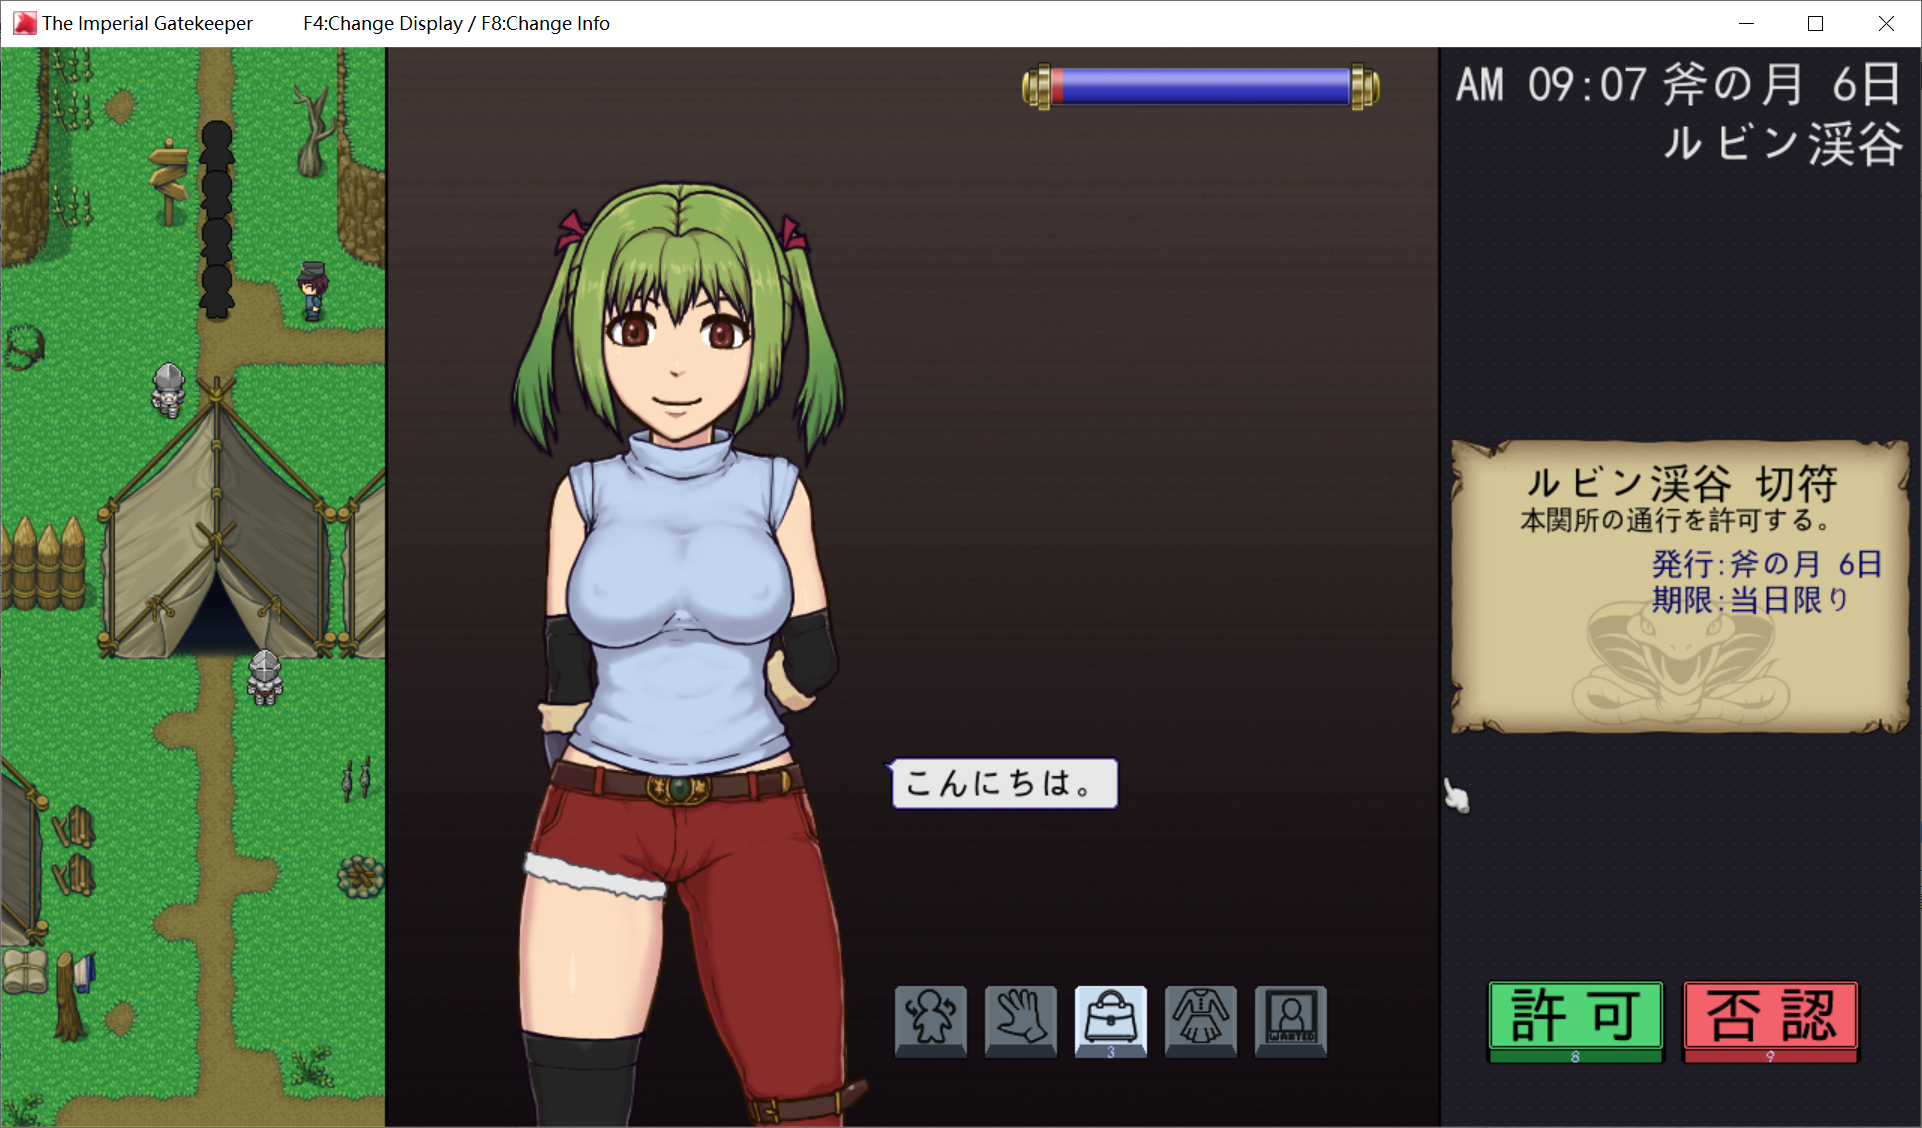Click the armored guard above the tent
1922x1128 pixels.
coord(168,390)
